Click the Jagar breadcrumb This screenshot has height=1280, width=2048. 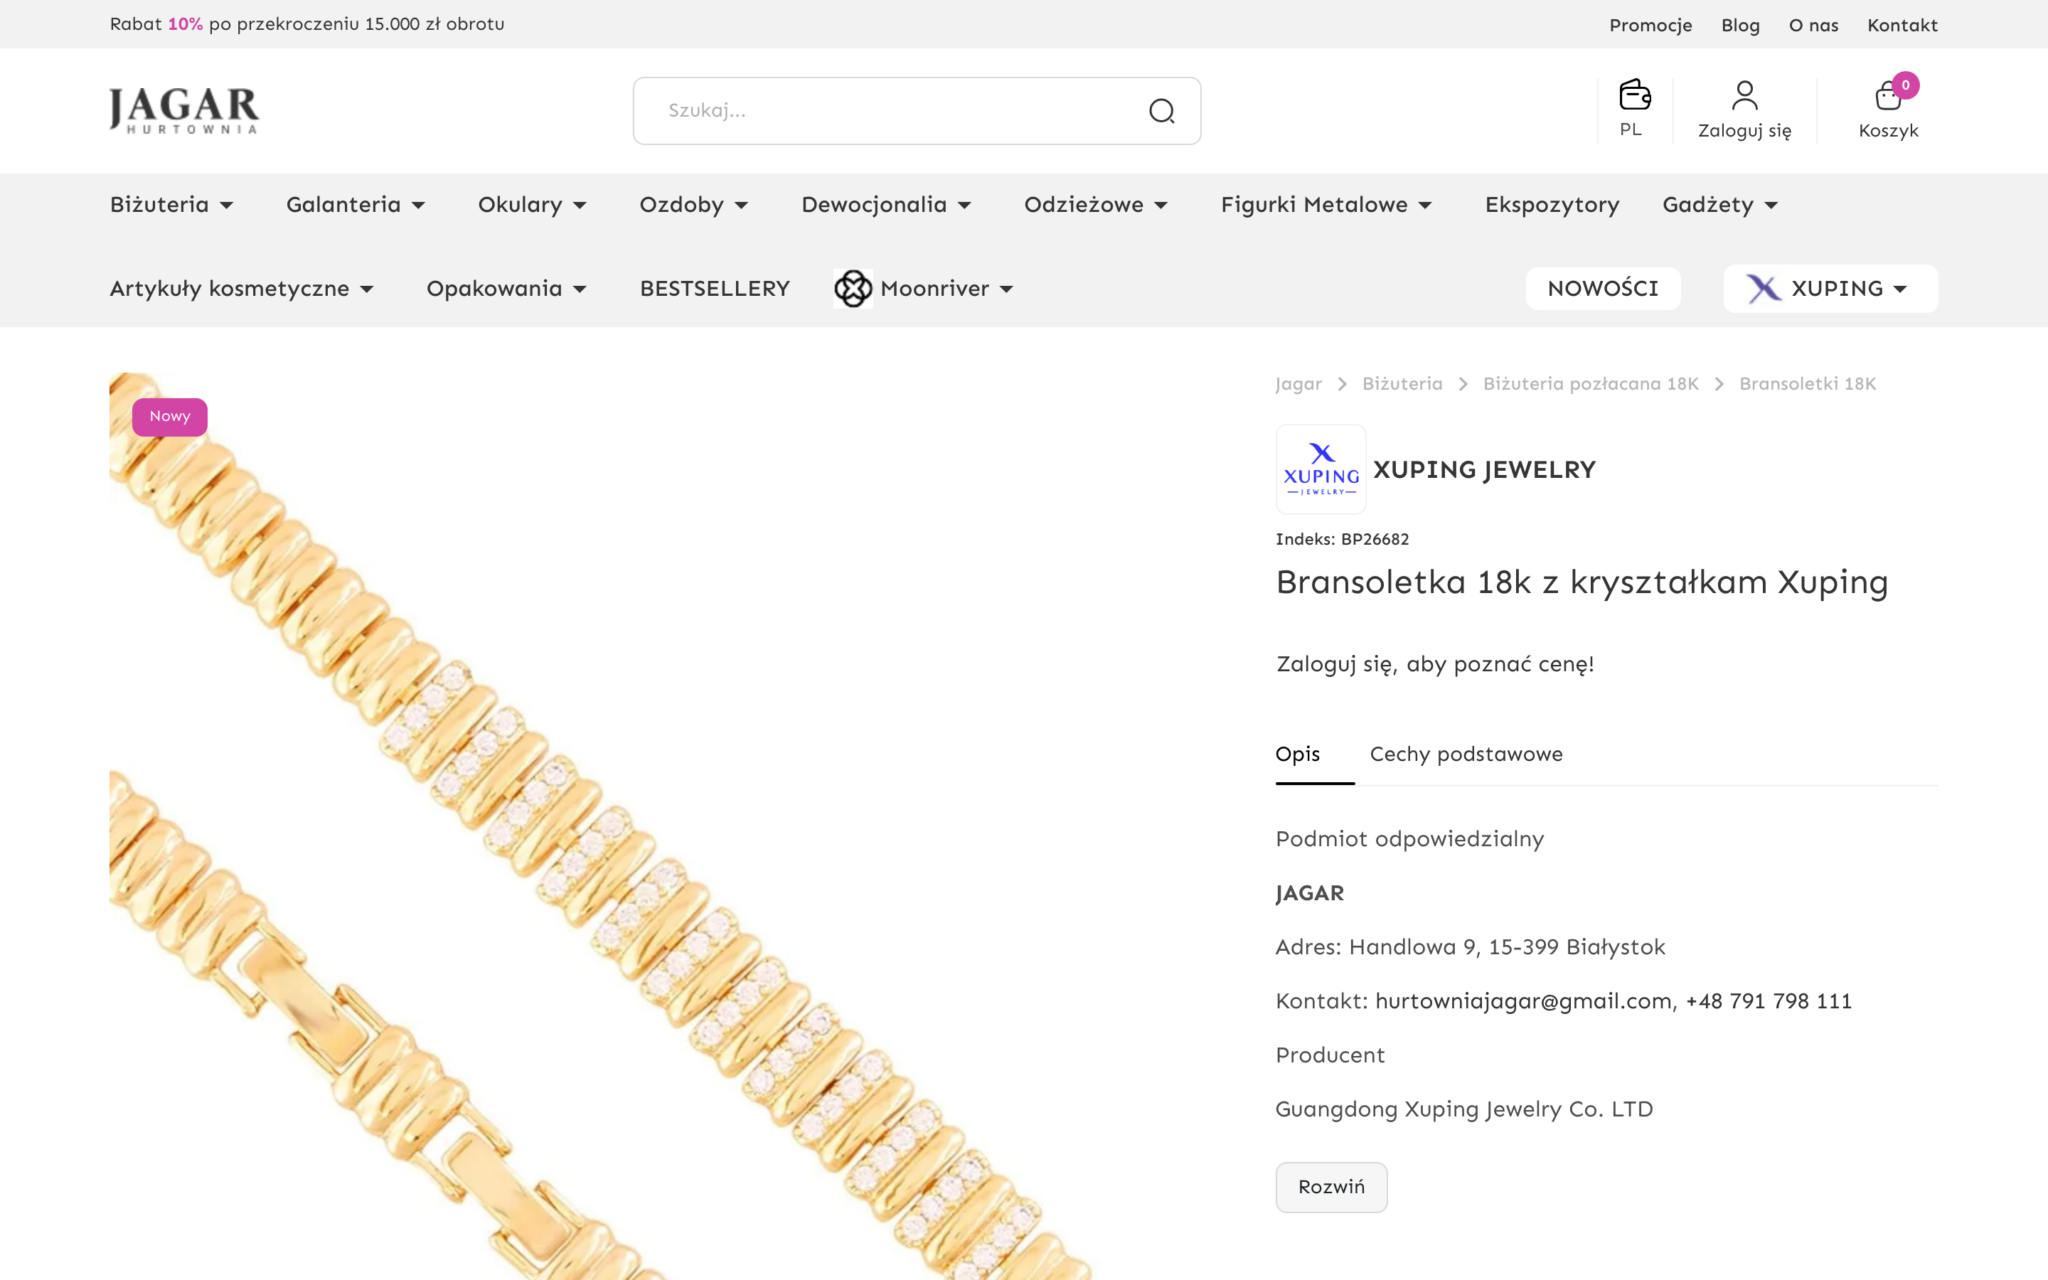click(x=1298, y=384)
